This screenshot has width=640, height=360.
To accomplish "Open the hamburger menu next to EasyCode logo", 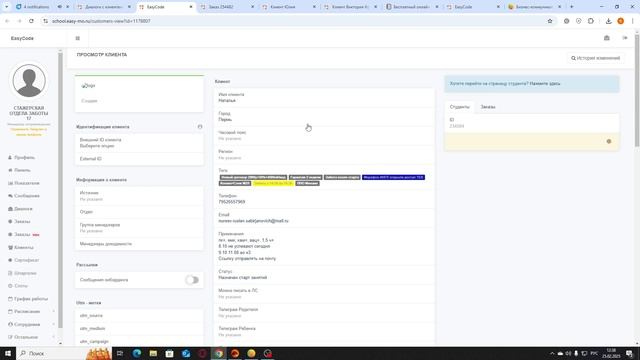I will (78, 38).
